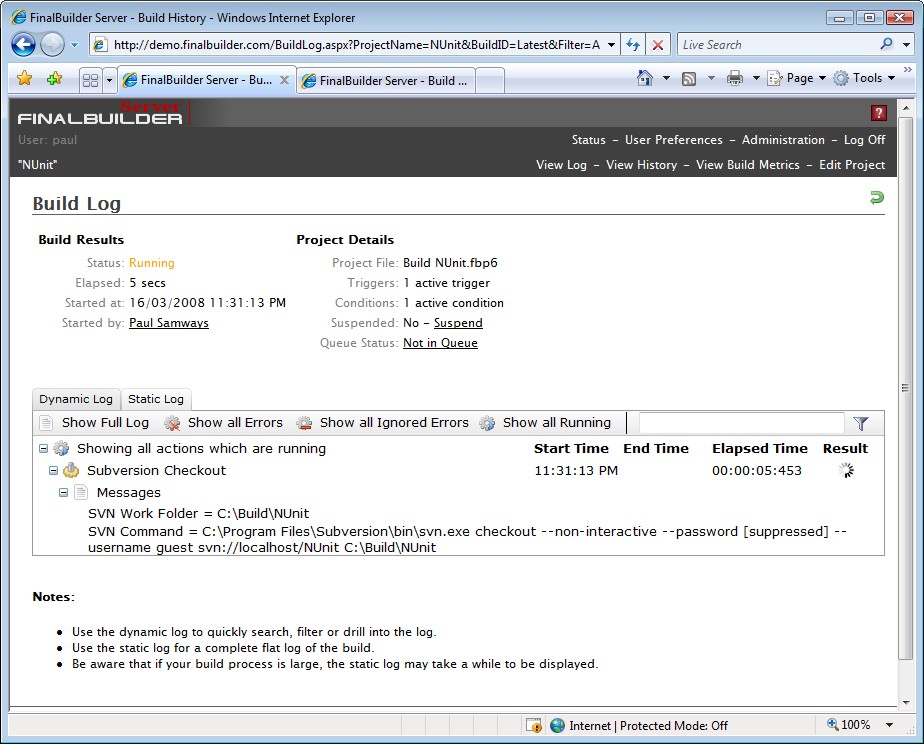Click the protected mode security status icon

(534, 725)
